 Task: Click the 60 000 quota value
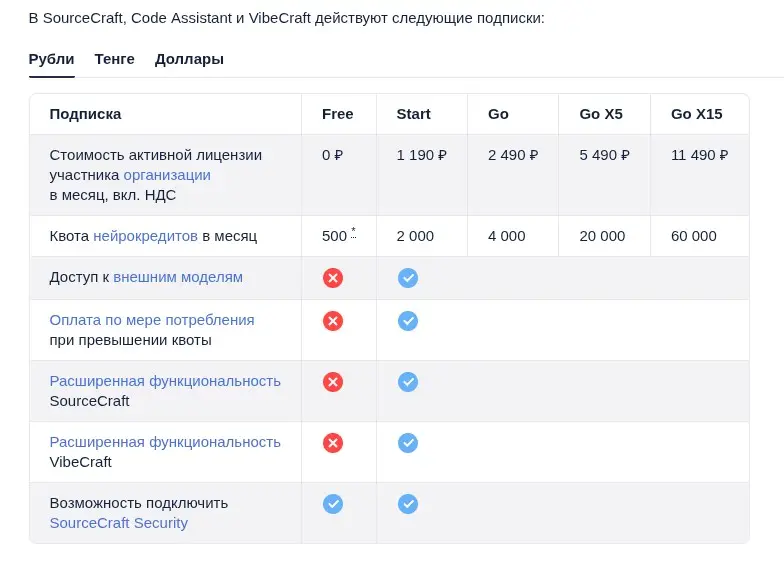[694, 236]
